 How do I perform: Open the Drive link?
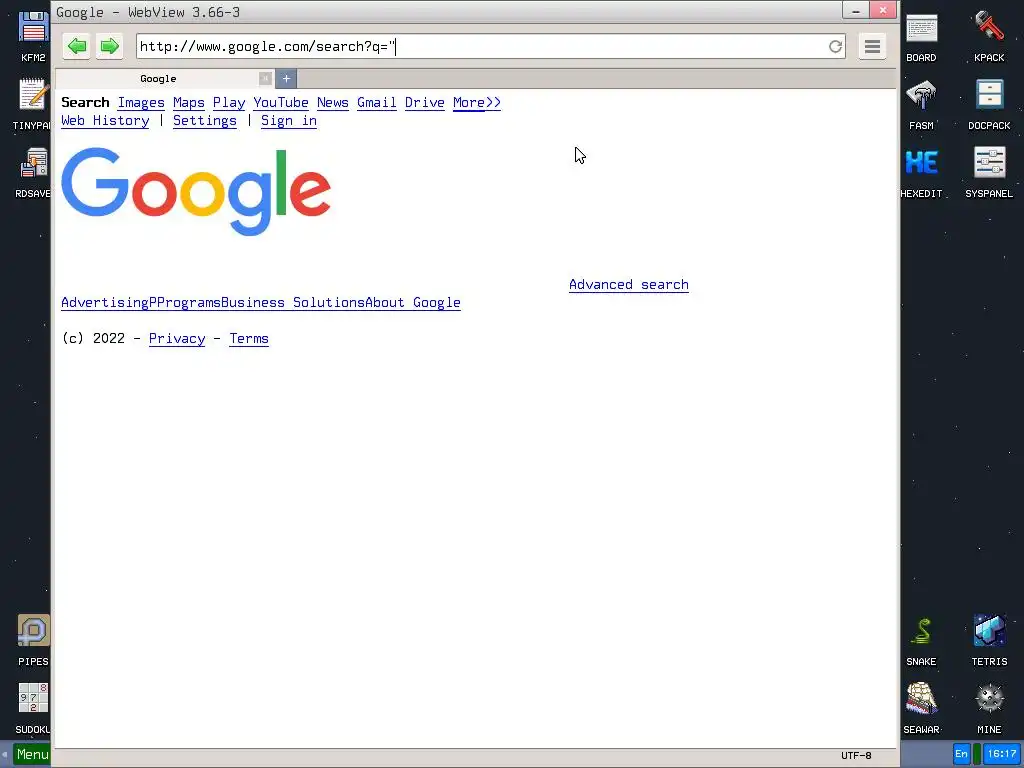pyautogui.click(x=424, y=103)
